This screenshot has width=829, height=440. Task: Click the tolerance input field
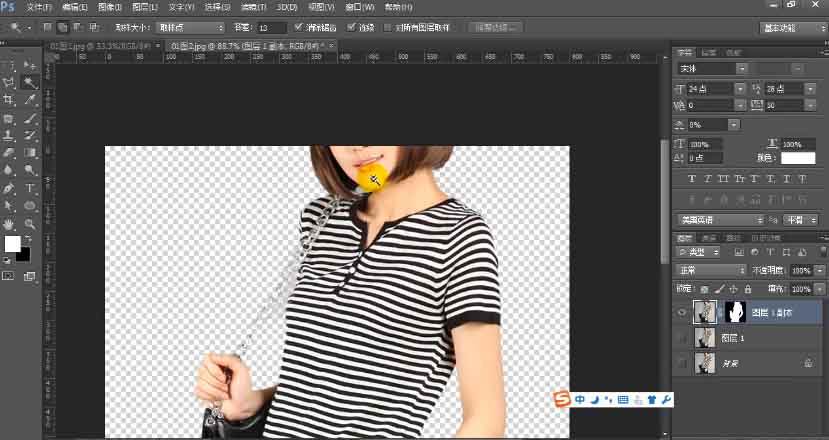point(271,27)
